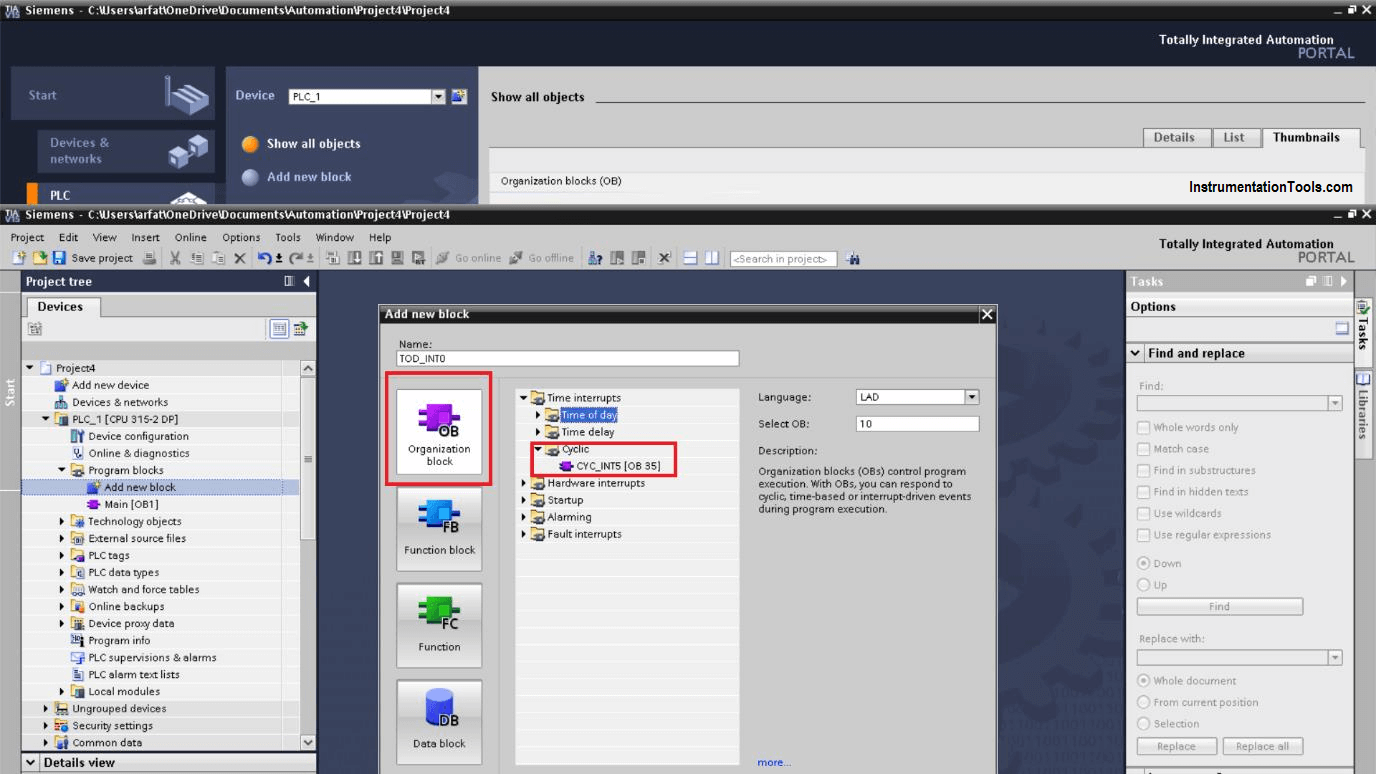This screenshot has height=774, width=1376.
Task: Expand the Time delay folder
Action: pyautogui.click(x=538, y=432)
